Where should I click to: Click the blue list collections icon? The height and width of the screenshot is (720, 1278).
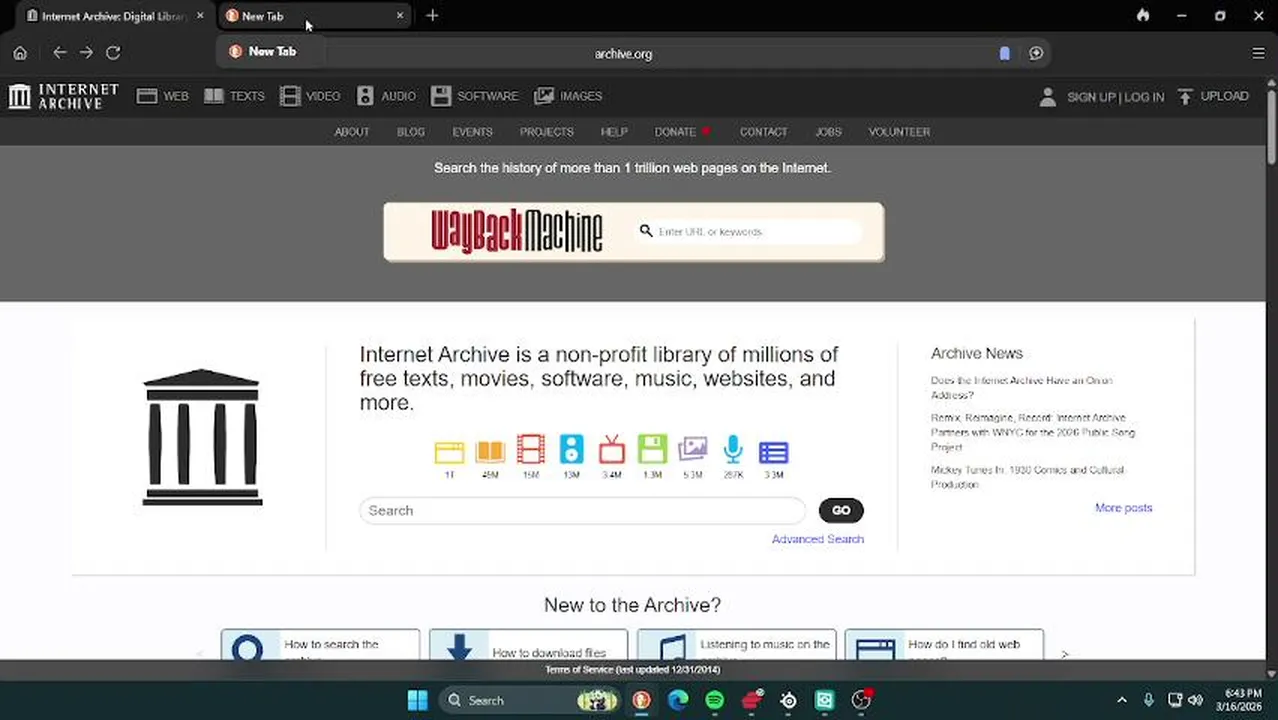[x=774, y=452]
